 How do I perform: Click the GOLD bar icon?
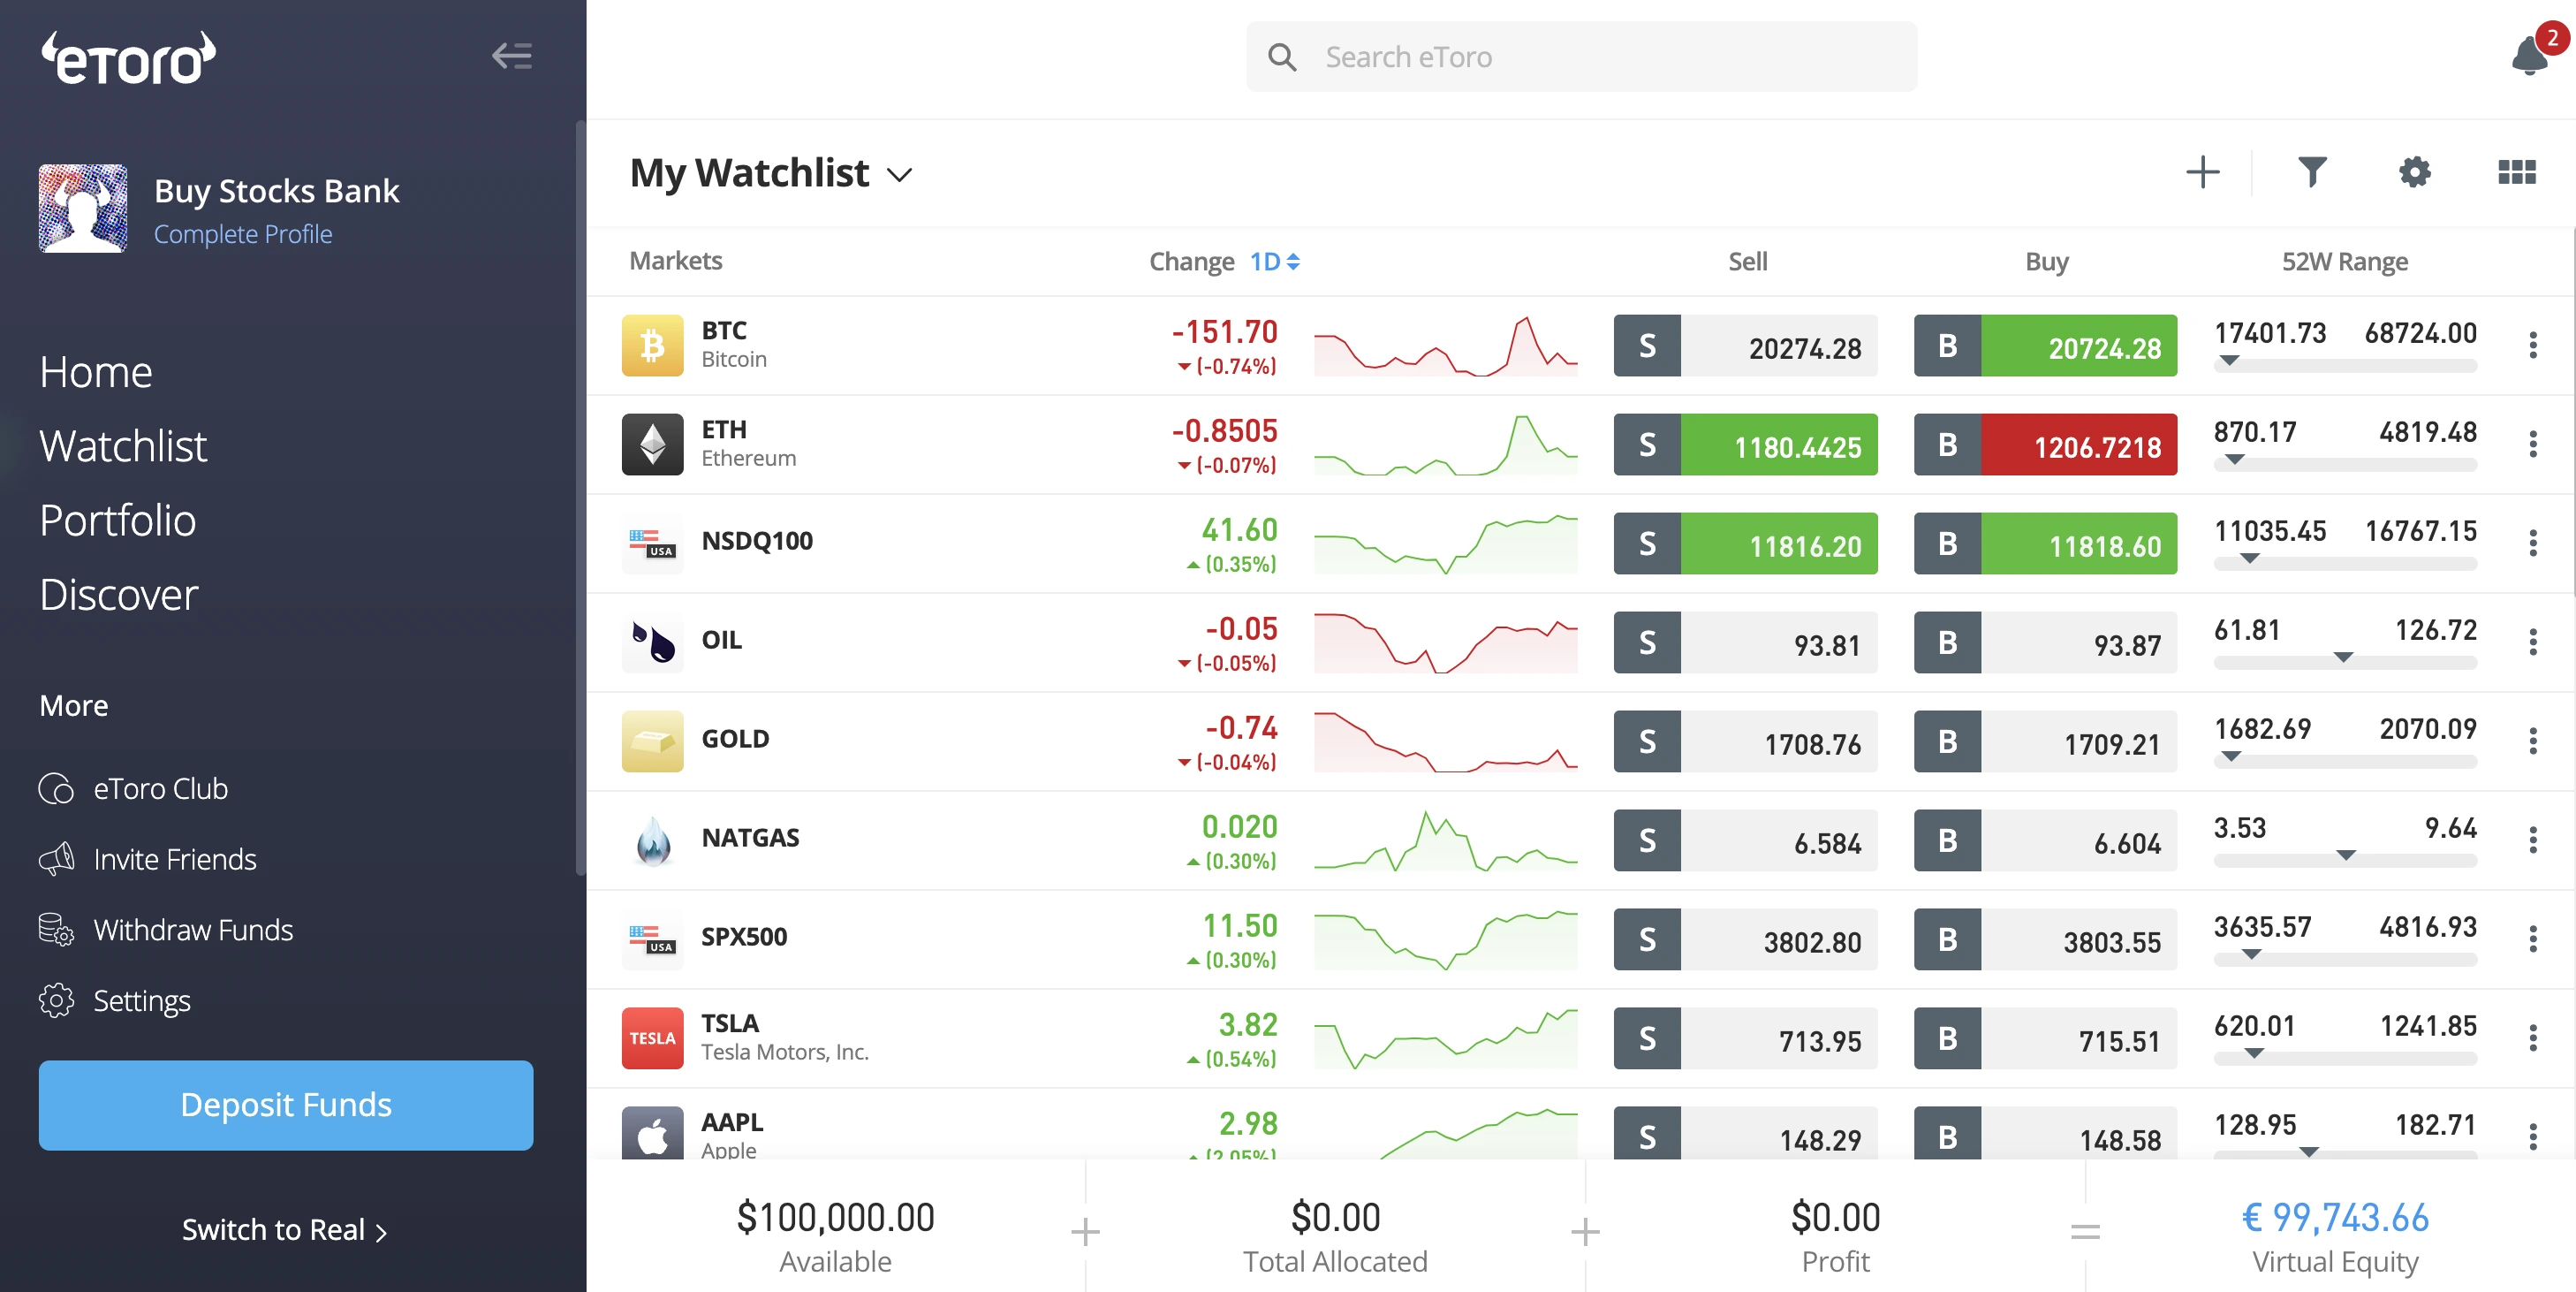click(652, 741)
